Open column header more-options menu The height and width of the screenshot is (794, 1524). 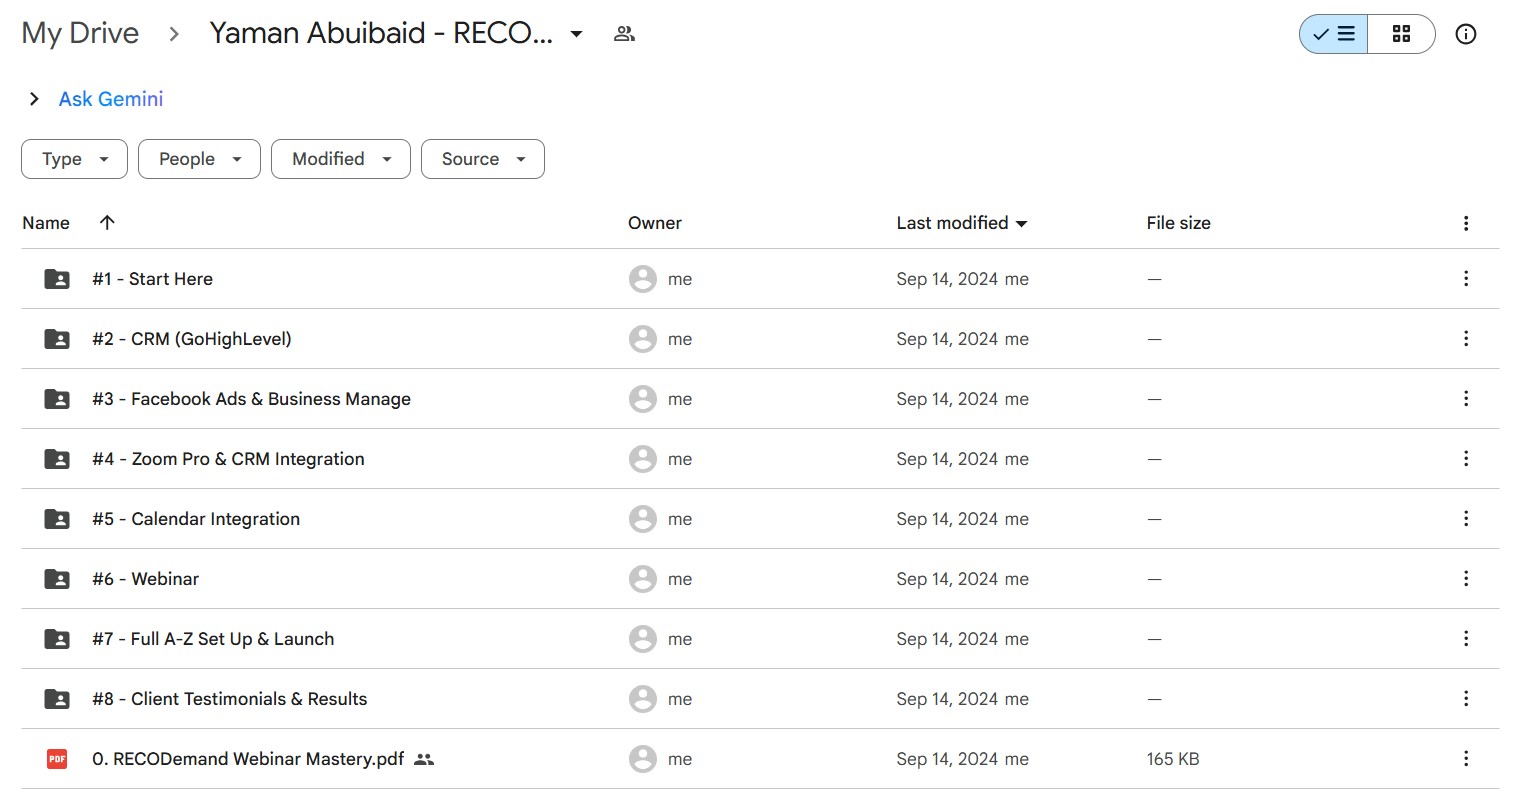coord(1466,223)
